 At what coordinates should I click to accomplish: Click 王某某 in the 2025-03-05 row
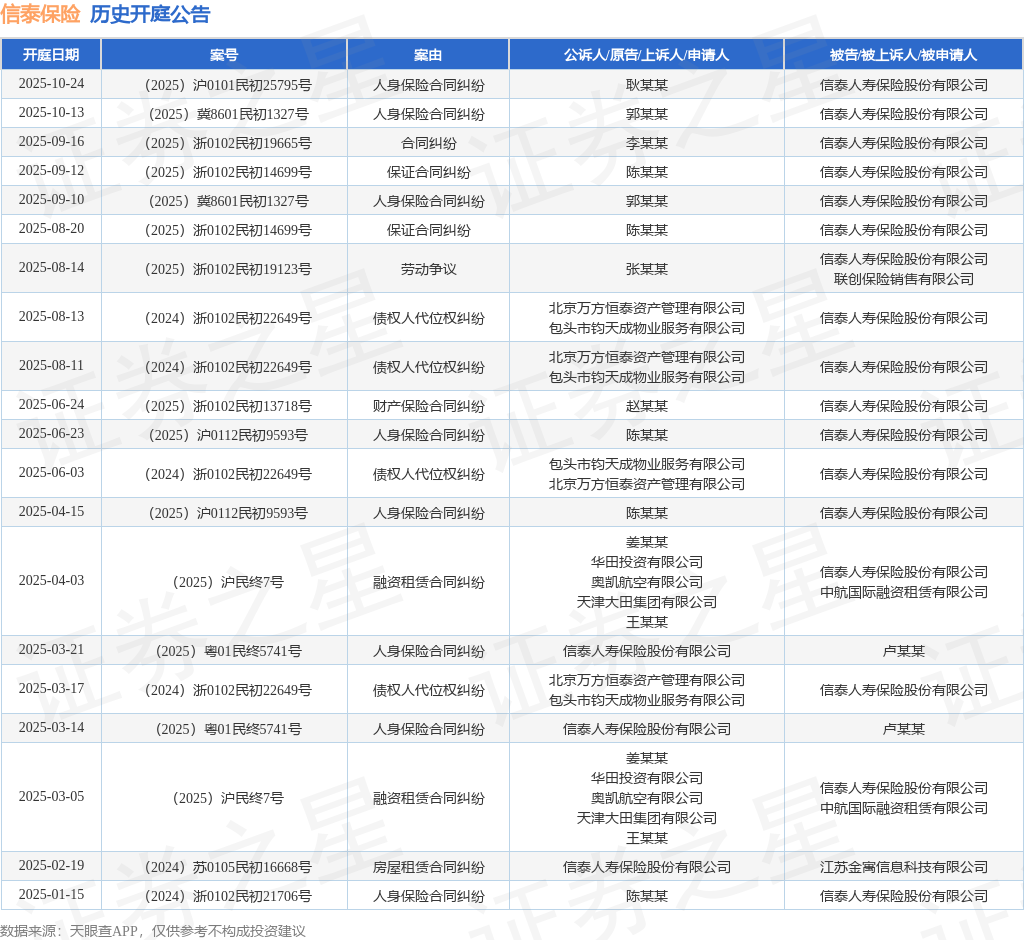(x=647, y=838)
